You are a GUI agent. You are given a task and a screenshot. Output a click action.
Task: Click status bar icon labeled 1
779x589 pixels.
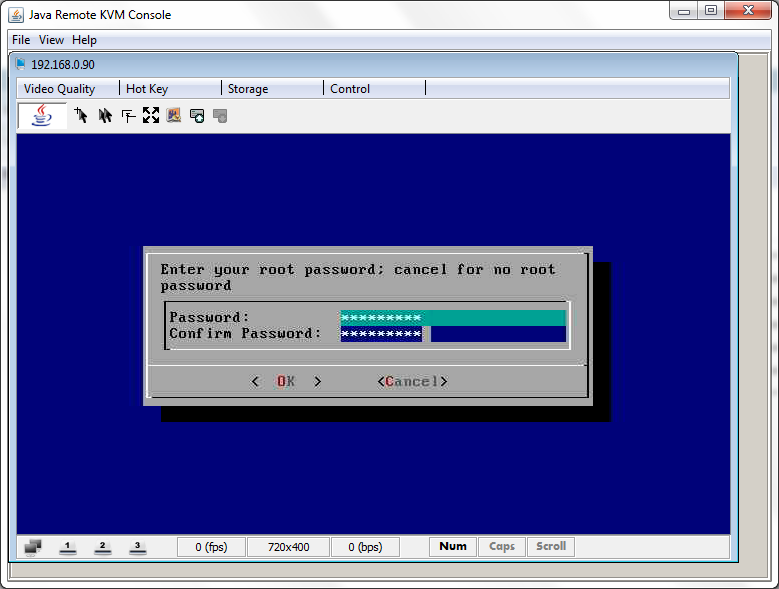tap(68, 547)
